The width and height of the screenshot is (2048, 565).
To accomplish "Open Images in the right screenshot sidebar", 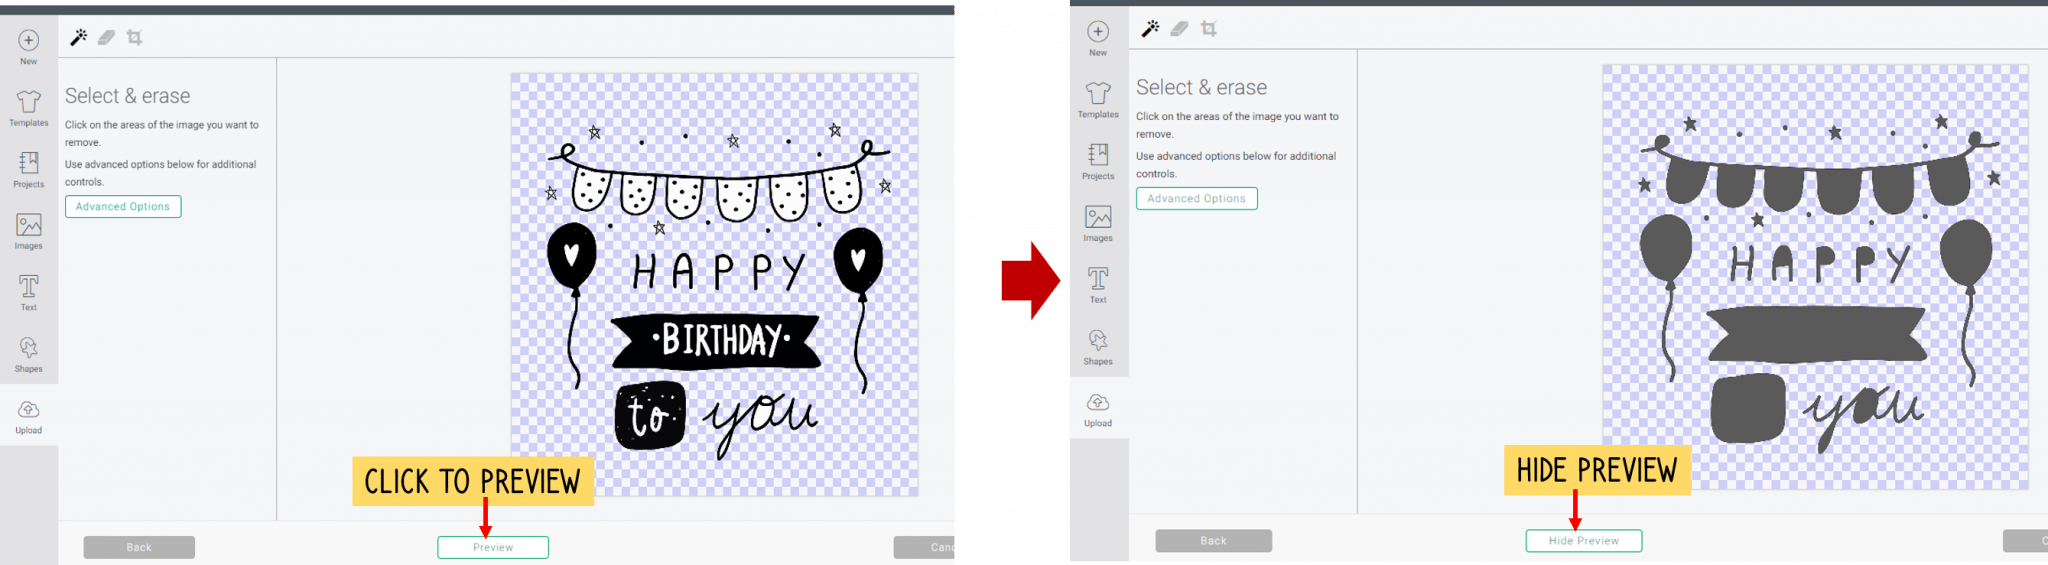I will [1098, 223].
